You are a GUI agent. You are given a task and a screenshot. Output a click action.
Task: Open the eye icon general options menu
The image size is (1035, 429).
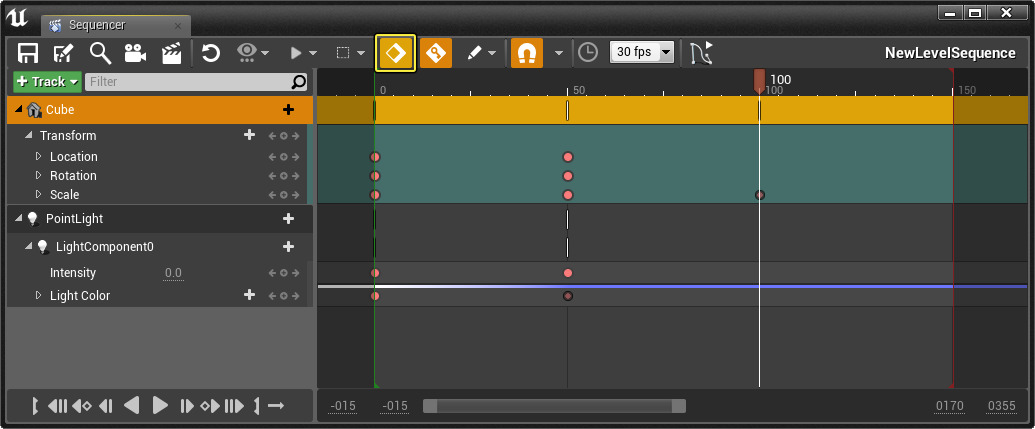point(253,53)
